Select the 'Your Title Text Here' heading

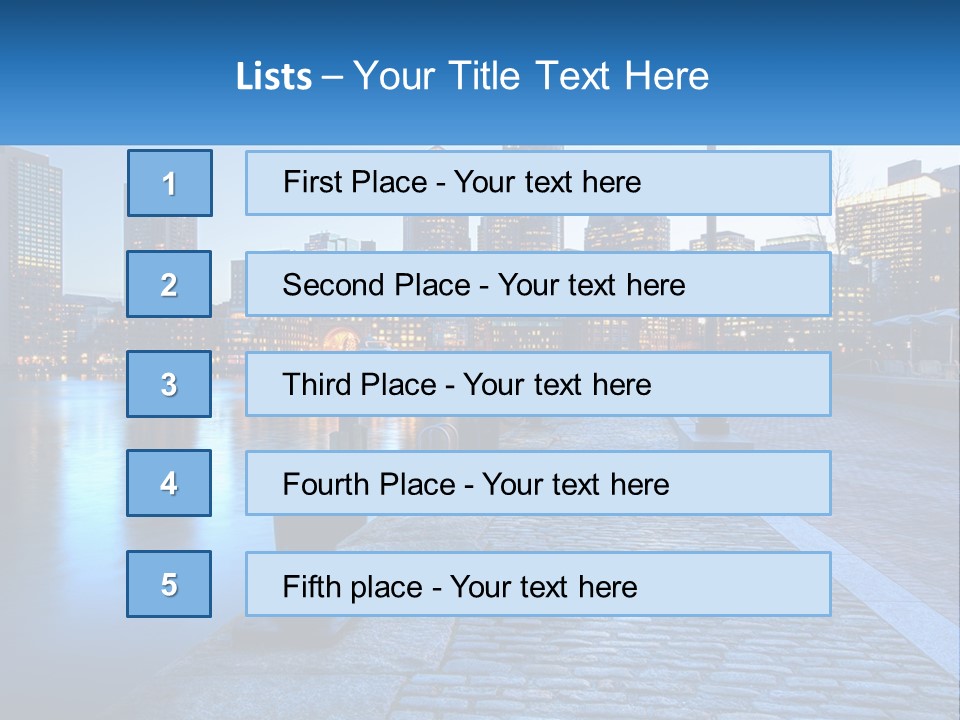(531, 76)
